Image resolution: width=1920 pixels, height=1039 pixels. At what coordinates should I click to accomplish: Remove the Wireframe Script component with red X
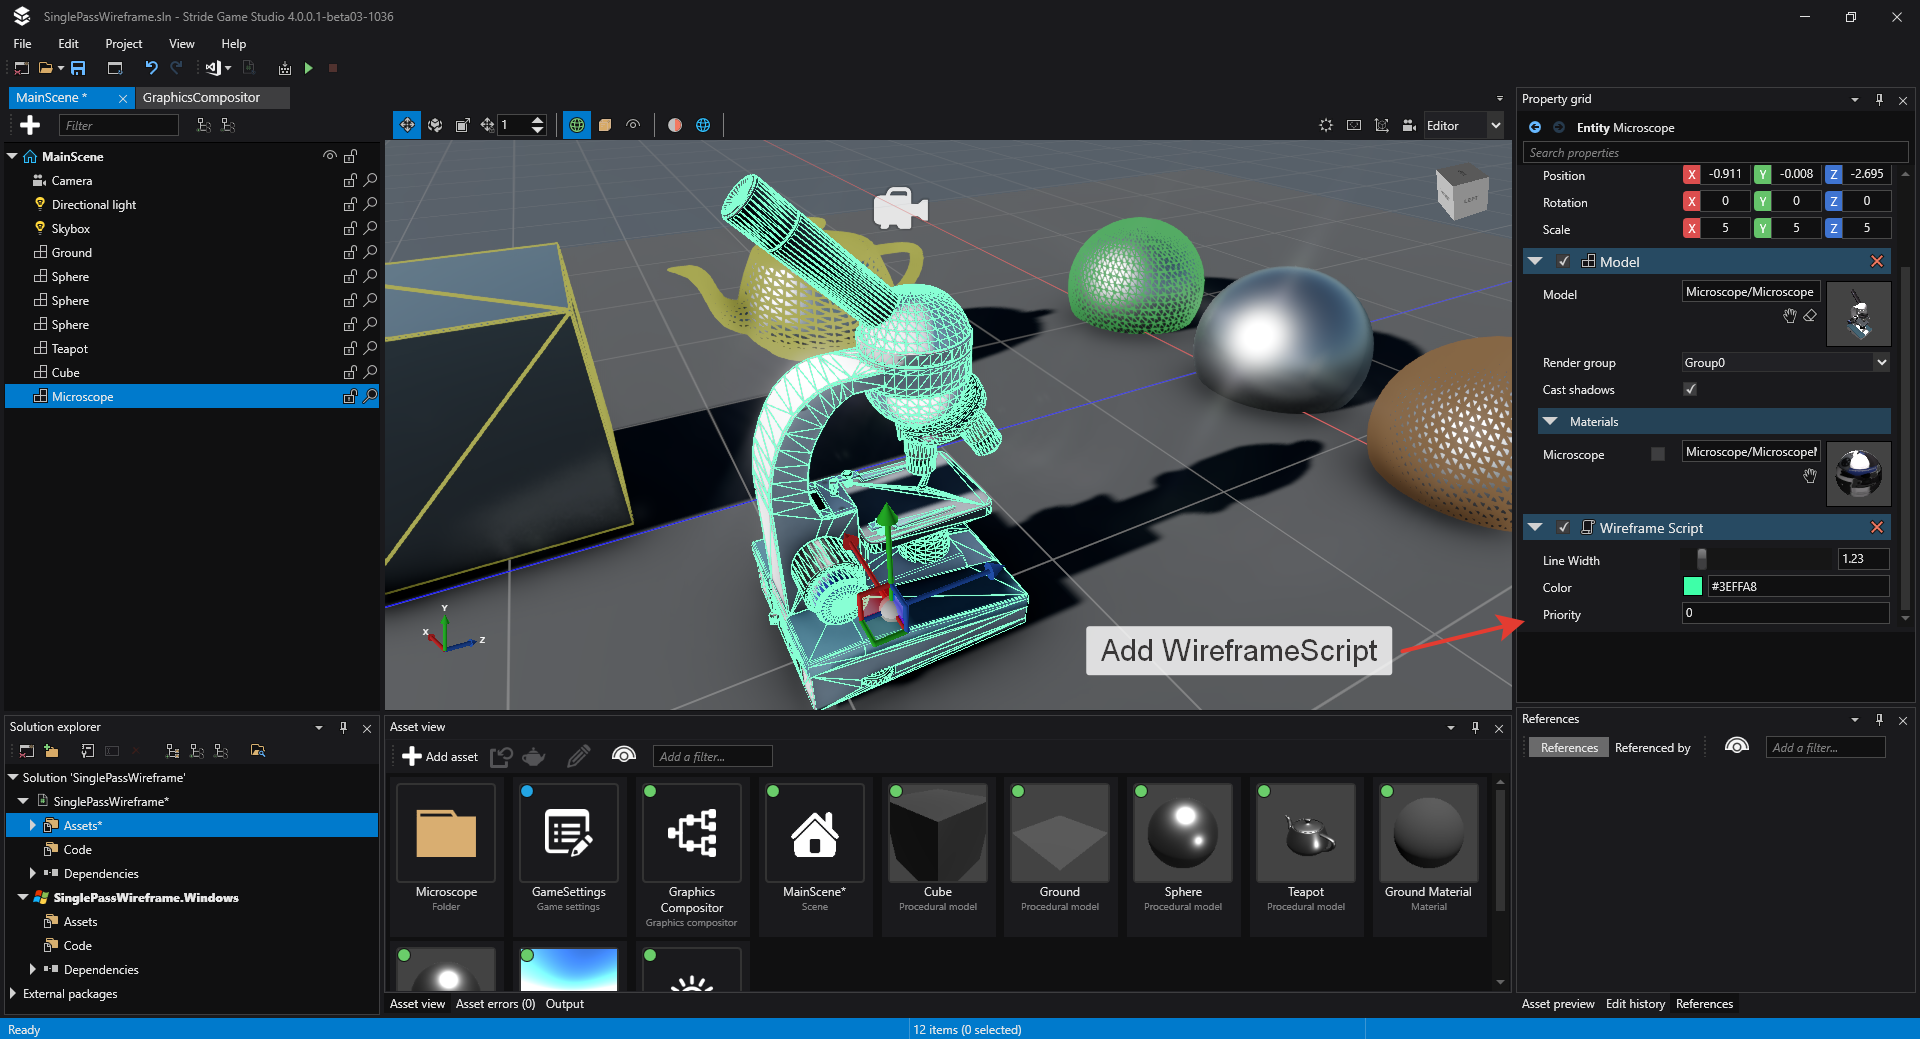tap(1877, 528)
